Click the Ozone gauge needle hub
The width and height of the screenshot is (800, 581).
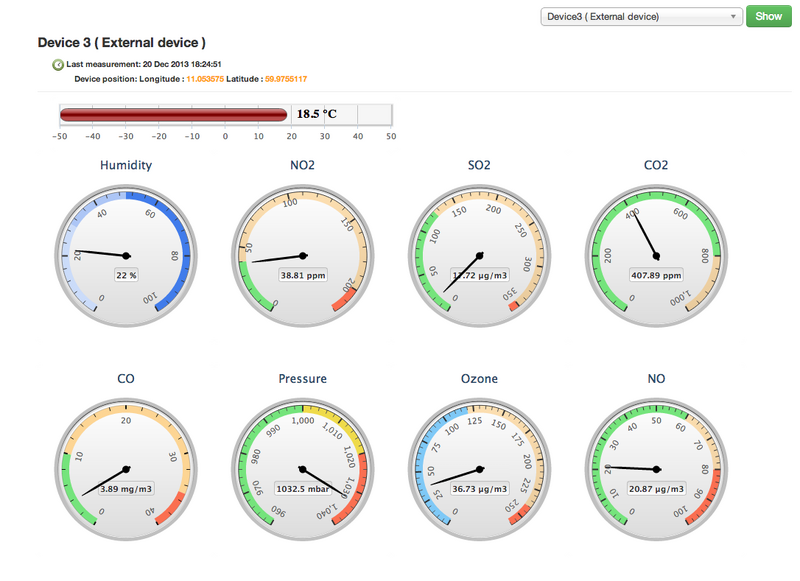[x=480, y=469]
